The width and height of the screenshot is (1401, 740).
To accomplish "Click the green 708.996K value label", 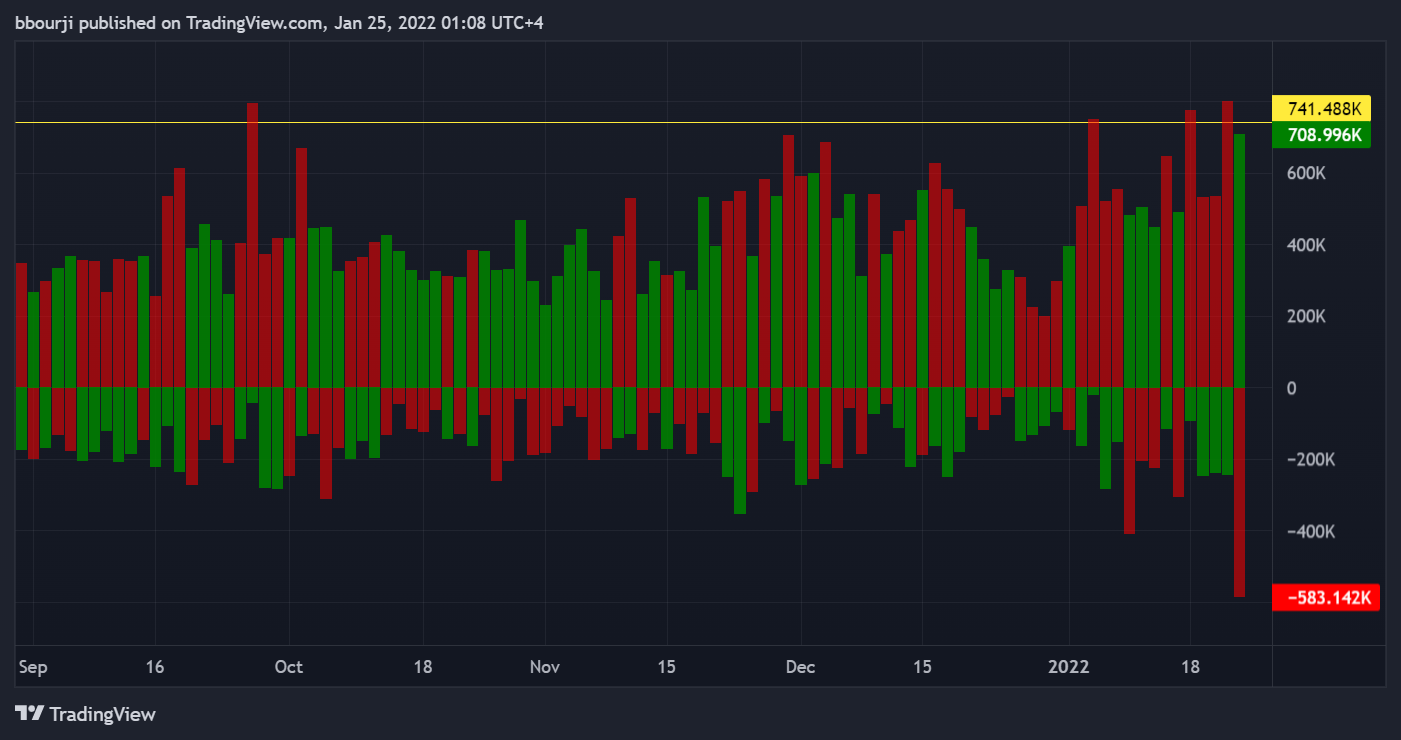I will (1320, 135).
